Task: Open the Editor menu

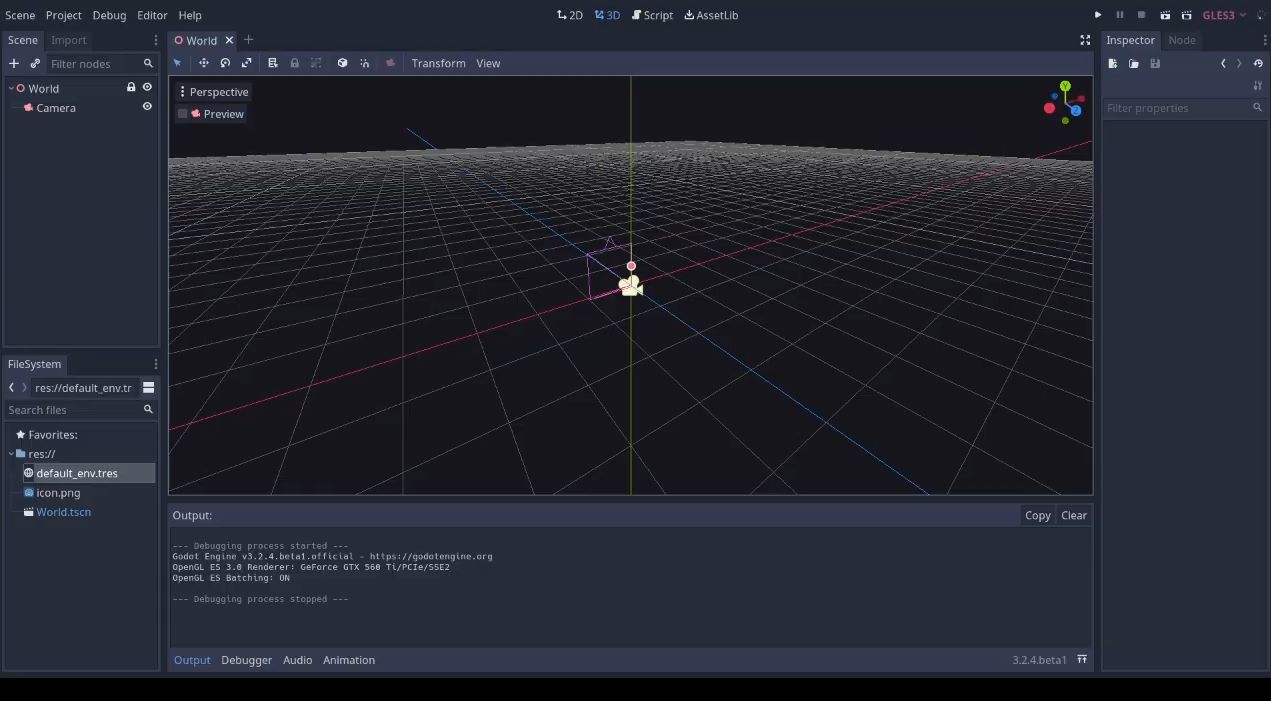Action: click(152, 15)
